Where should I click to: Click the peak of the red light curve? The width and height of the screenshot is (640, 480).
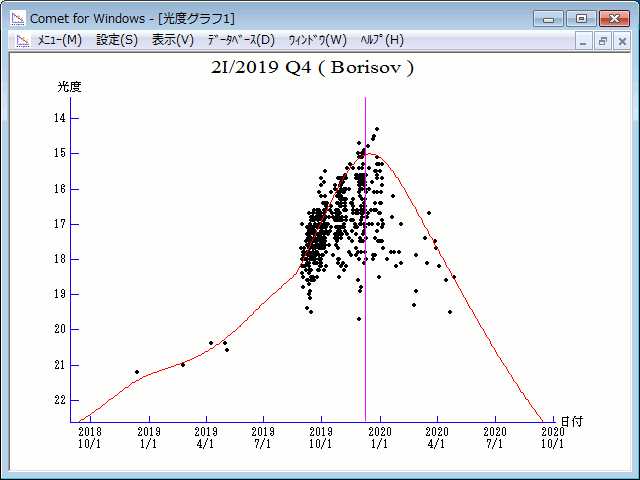click(x=370, y=154)
